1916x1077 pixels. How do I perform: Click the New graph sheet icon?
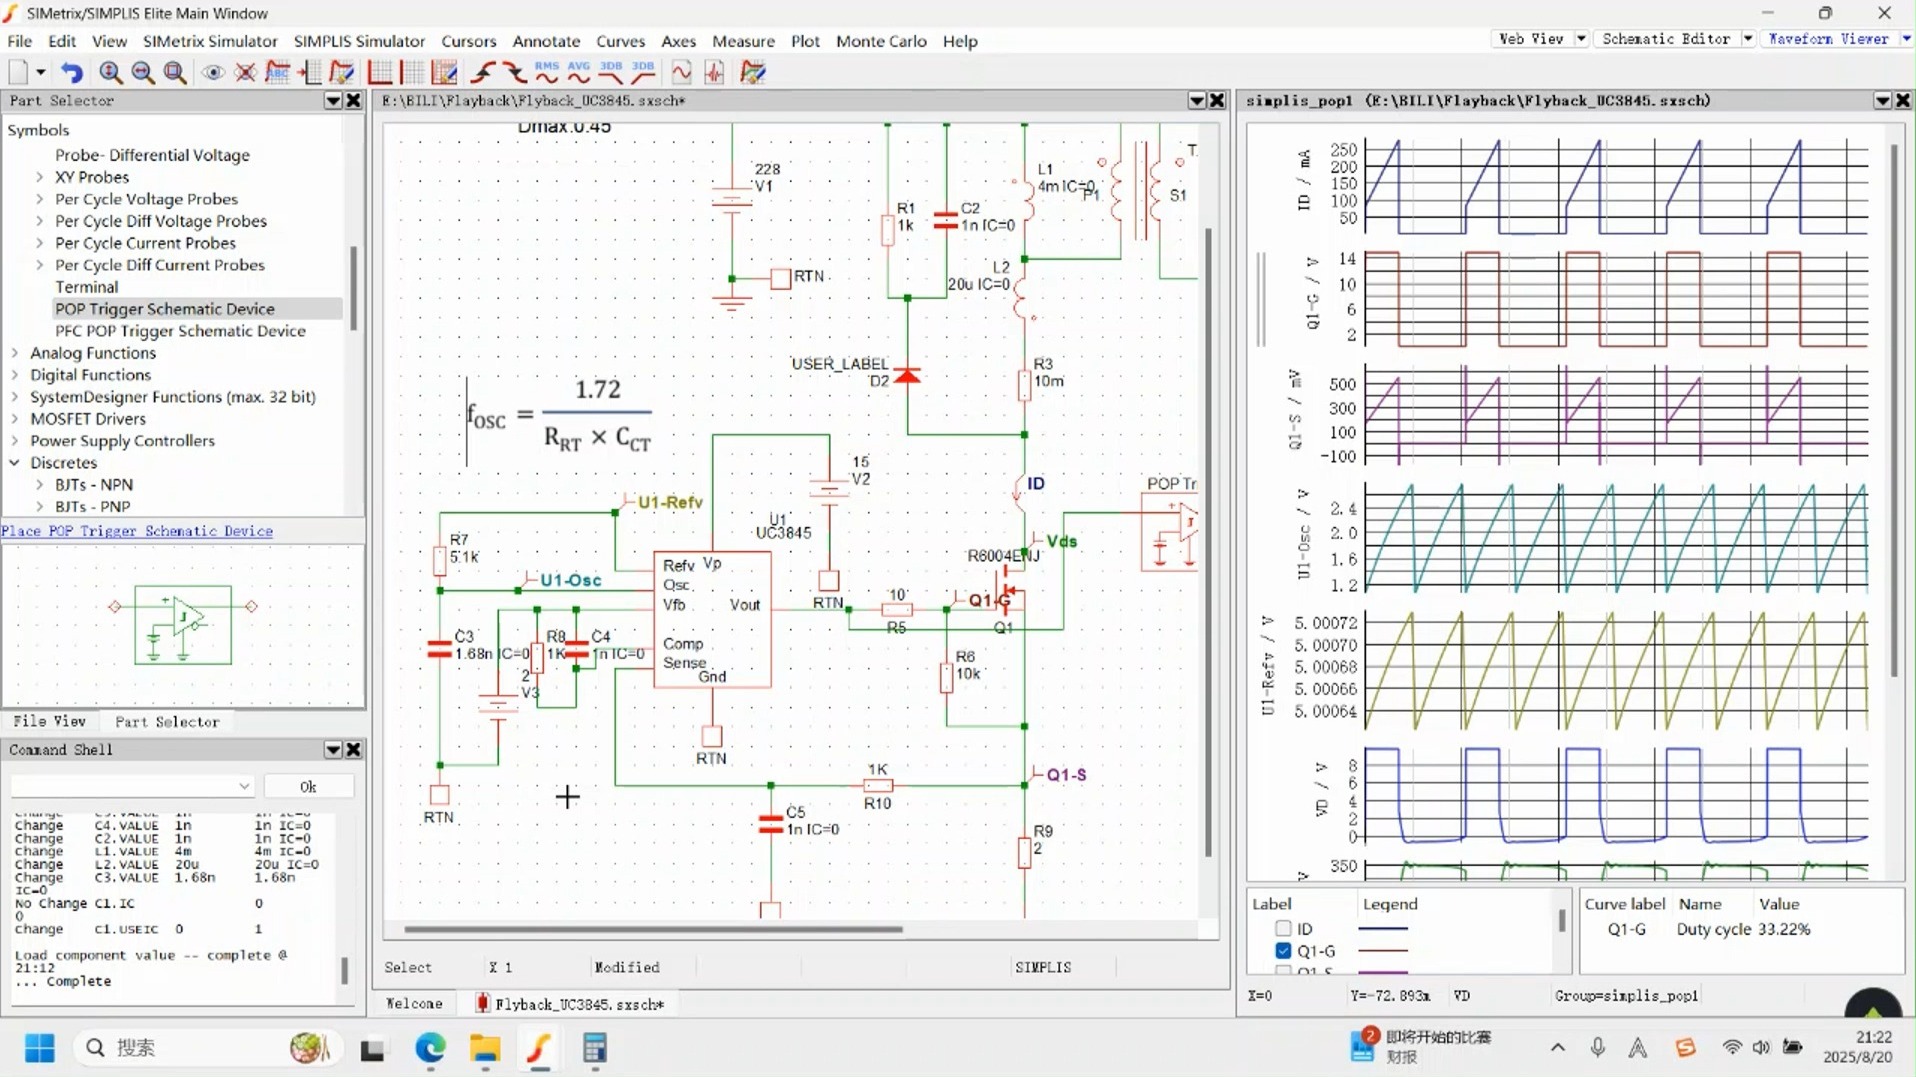tap(18, 72)
